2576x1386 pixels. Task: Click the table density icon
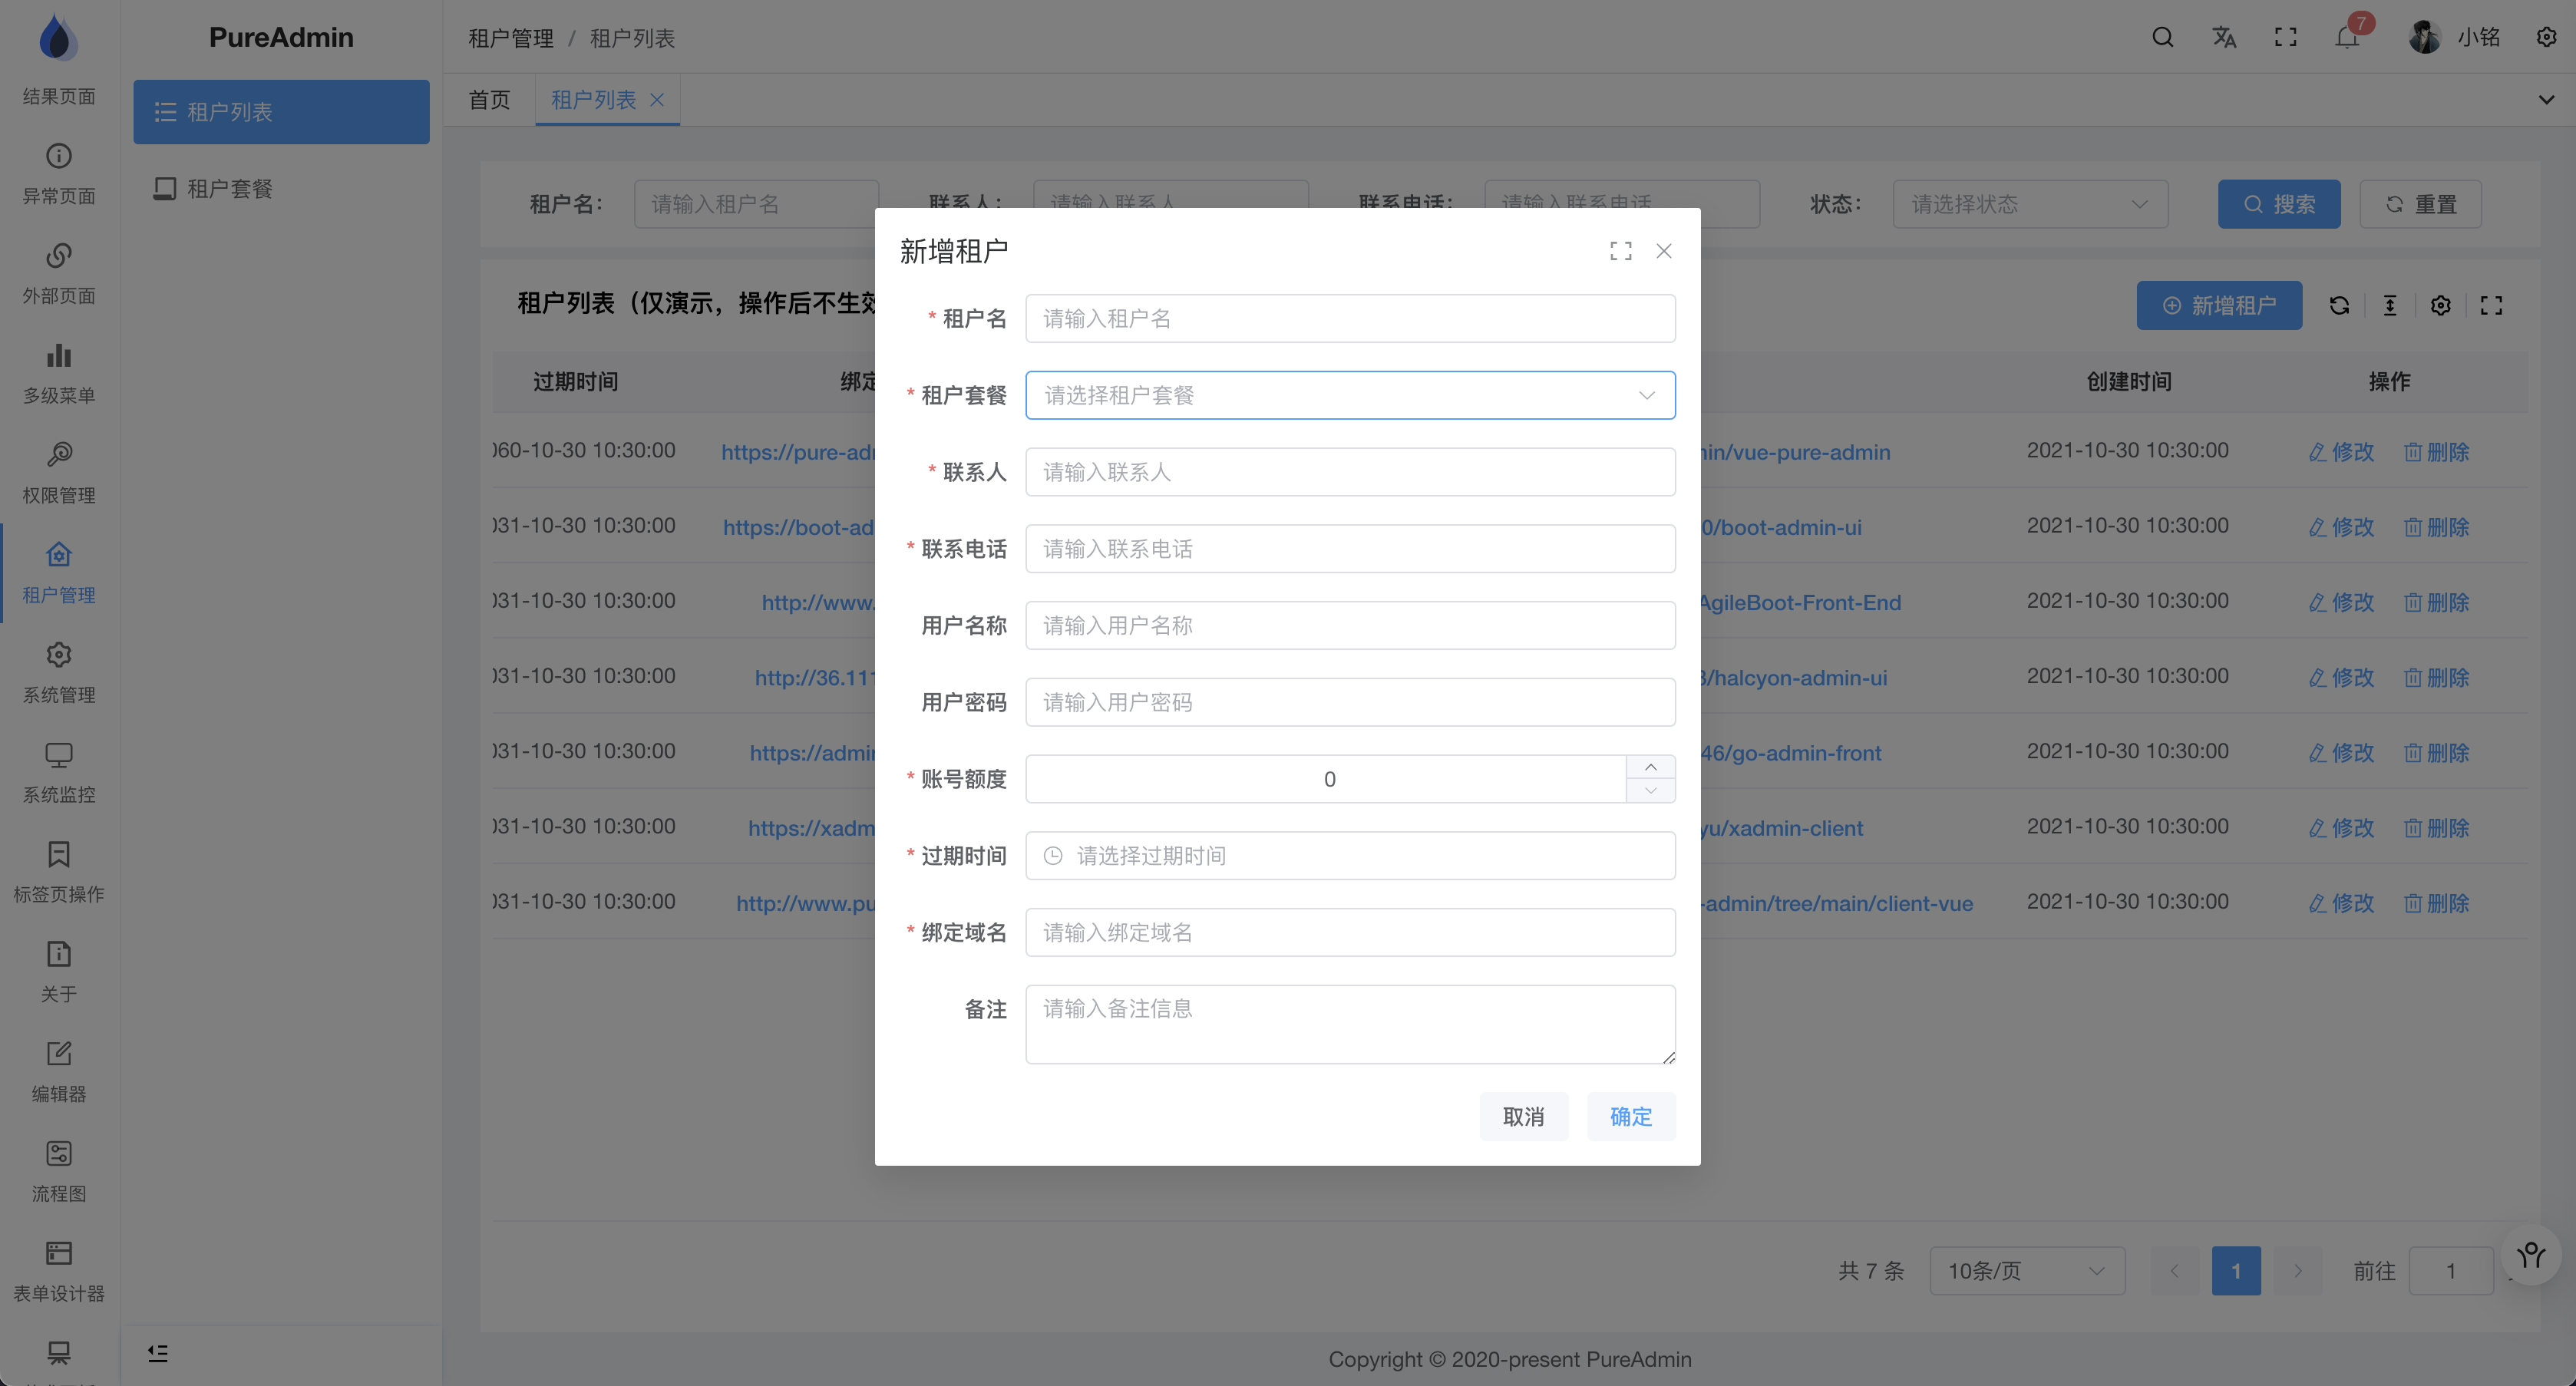point(2390,306)
